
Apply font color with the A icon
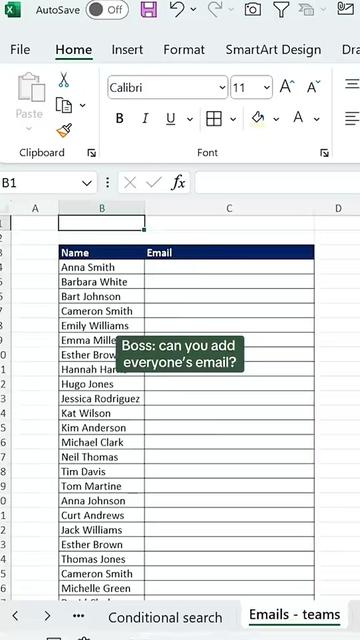pyautogui.click(x=298, y=118)
